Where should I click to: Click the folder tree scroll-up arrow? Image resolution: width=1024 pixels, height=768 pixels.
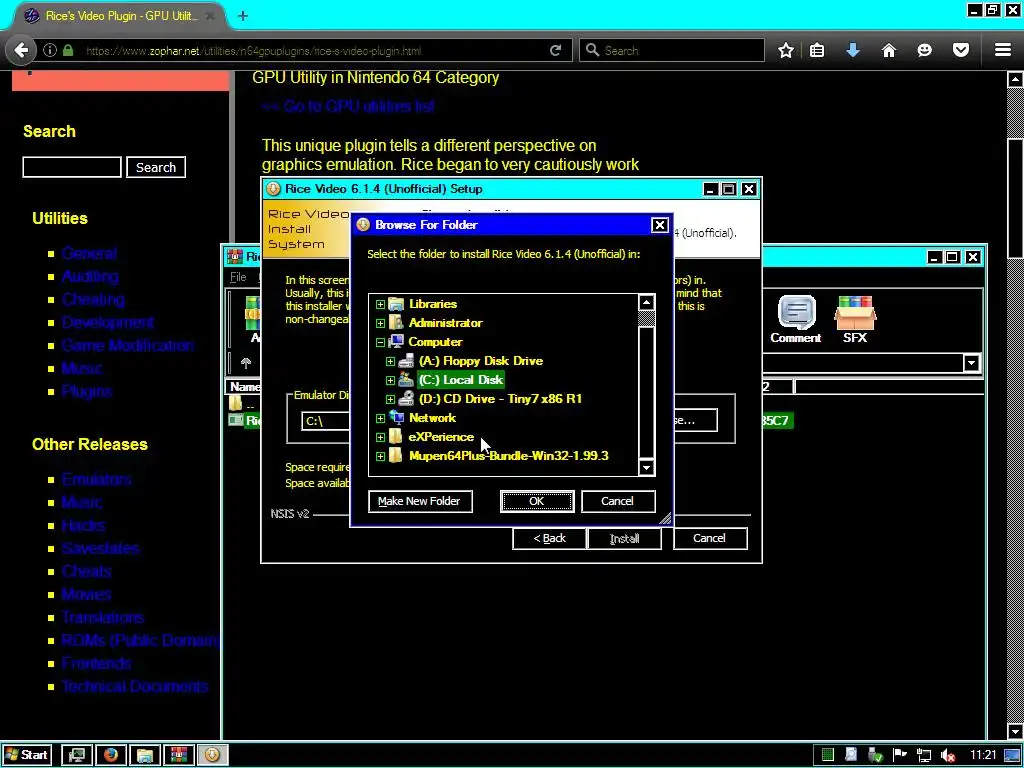(646, 302)
